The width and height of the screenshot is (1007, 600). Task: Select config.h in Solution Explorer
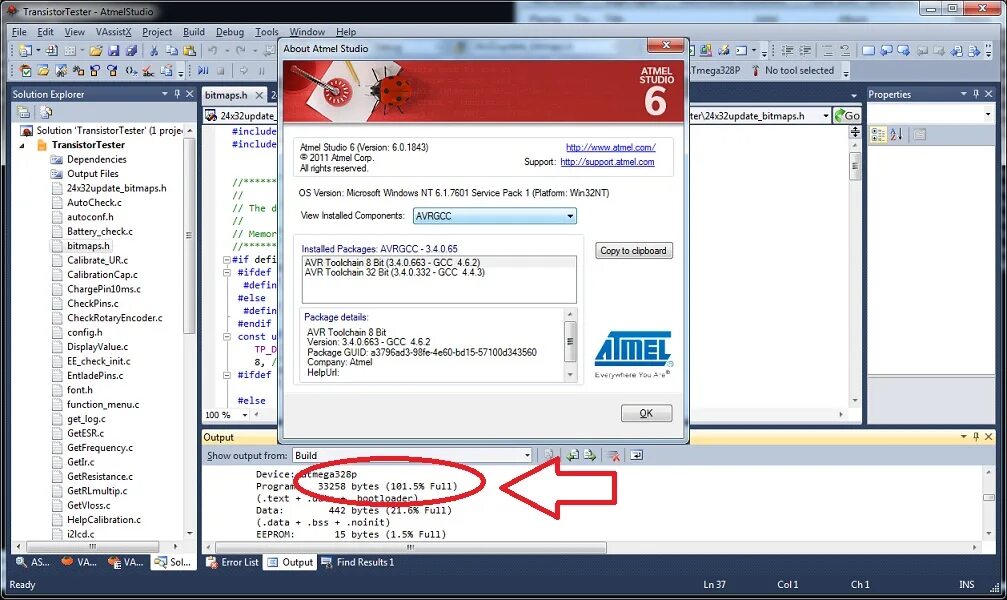point(84,332)
